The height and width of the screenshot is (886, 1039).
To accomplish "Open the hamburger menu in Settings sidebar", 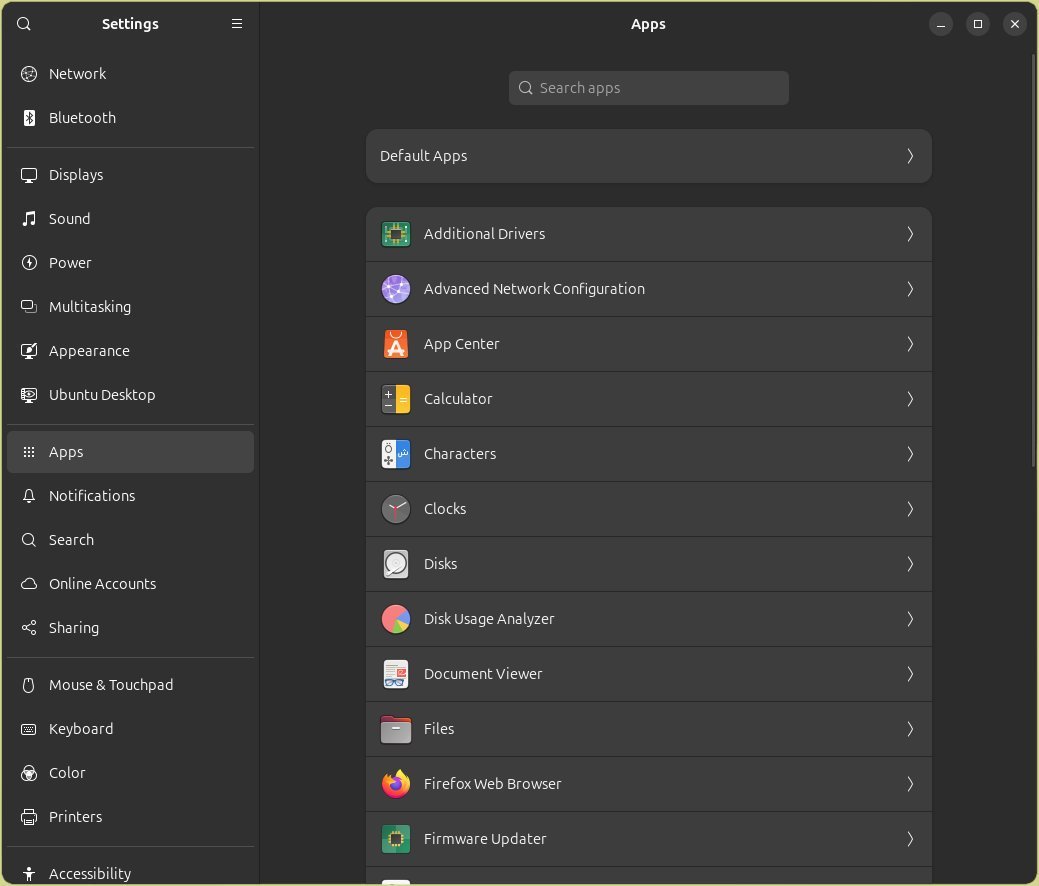I will click(x=237, y=24).
